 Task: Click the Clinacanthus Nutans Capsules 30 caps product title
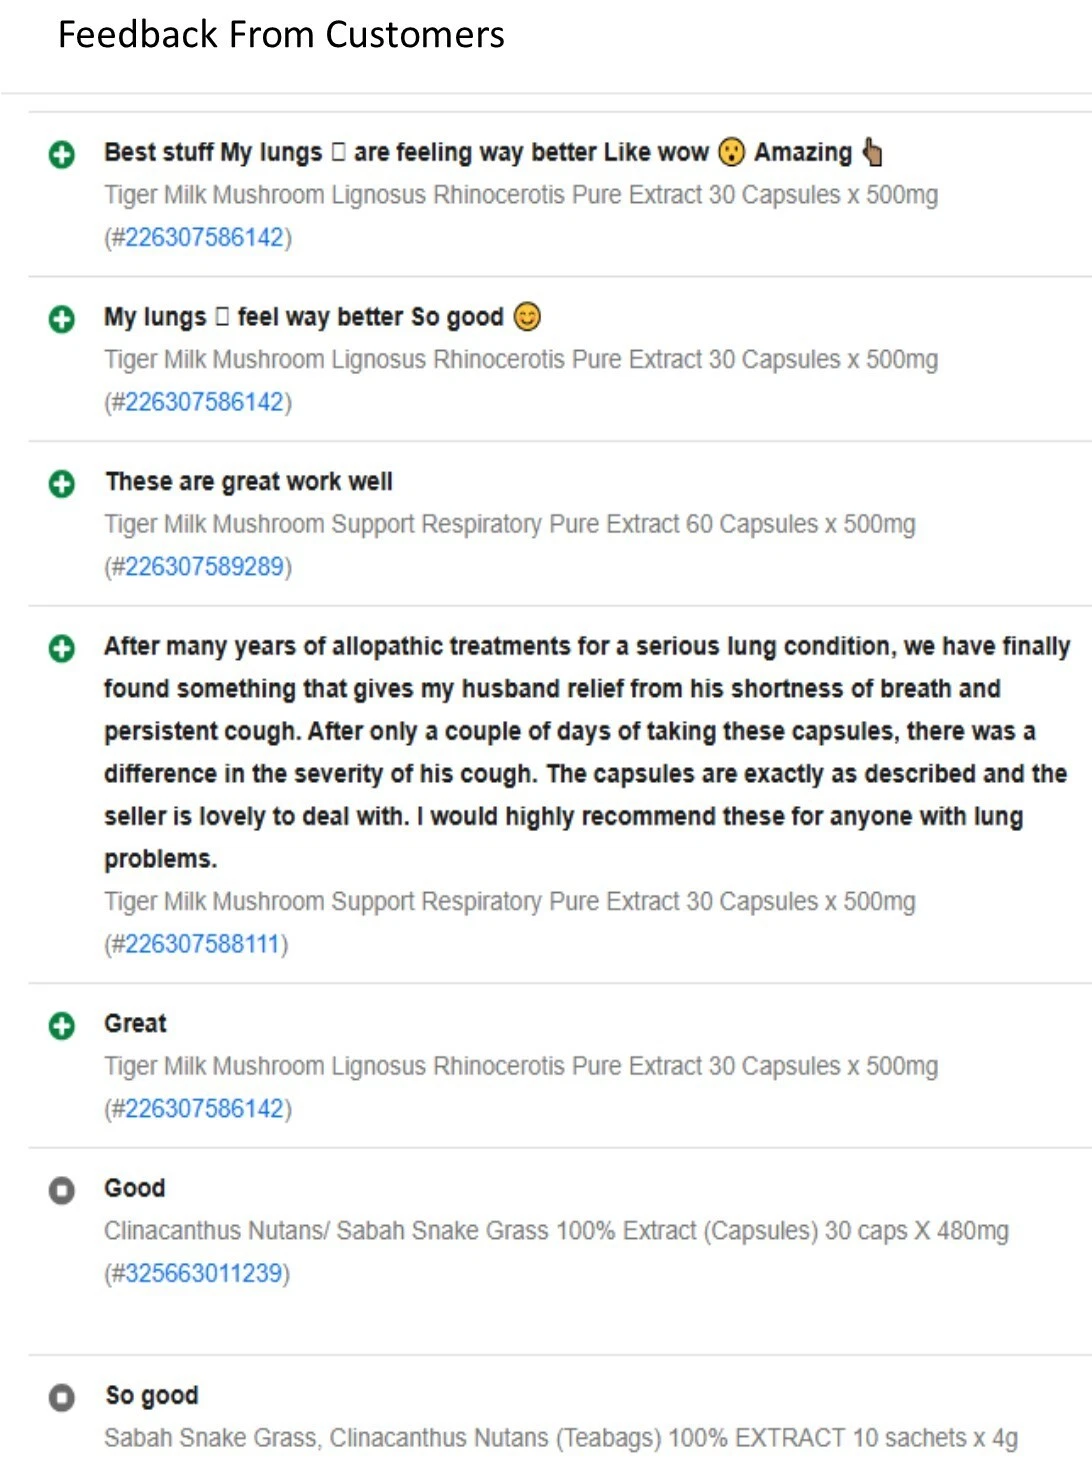pos(556,1231)
